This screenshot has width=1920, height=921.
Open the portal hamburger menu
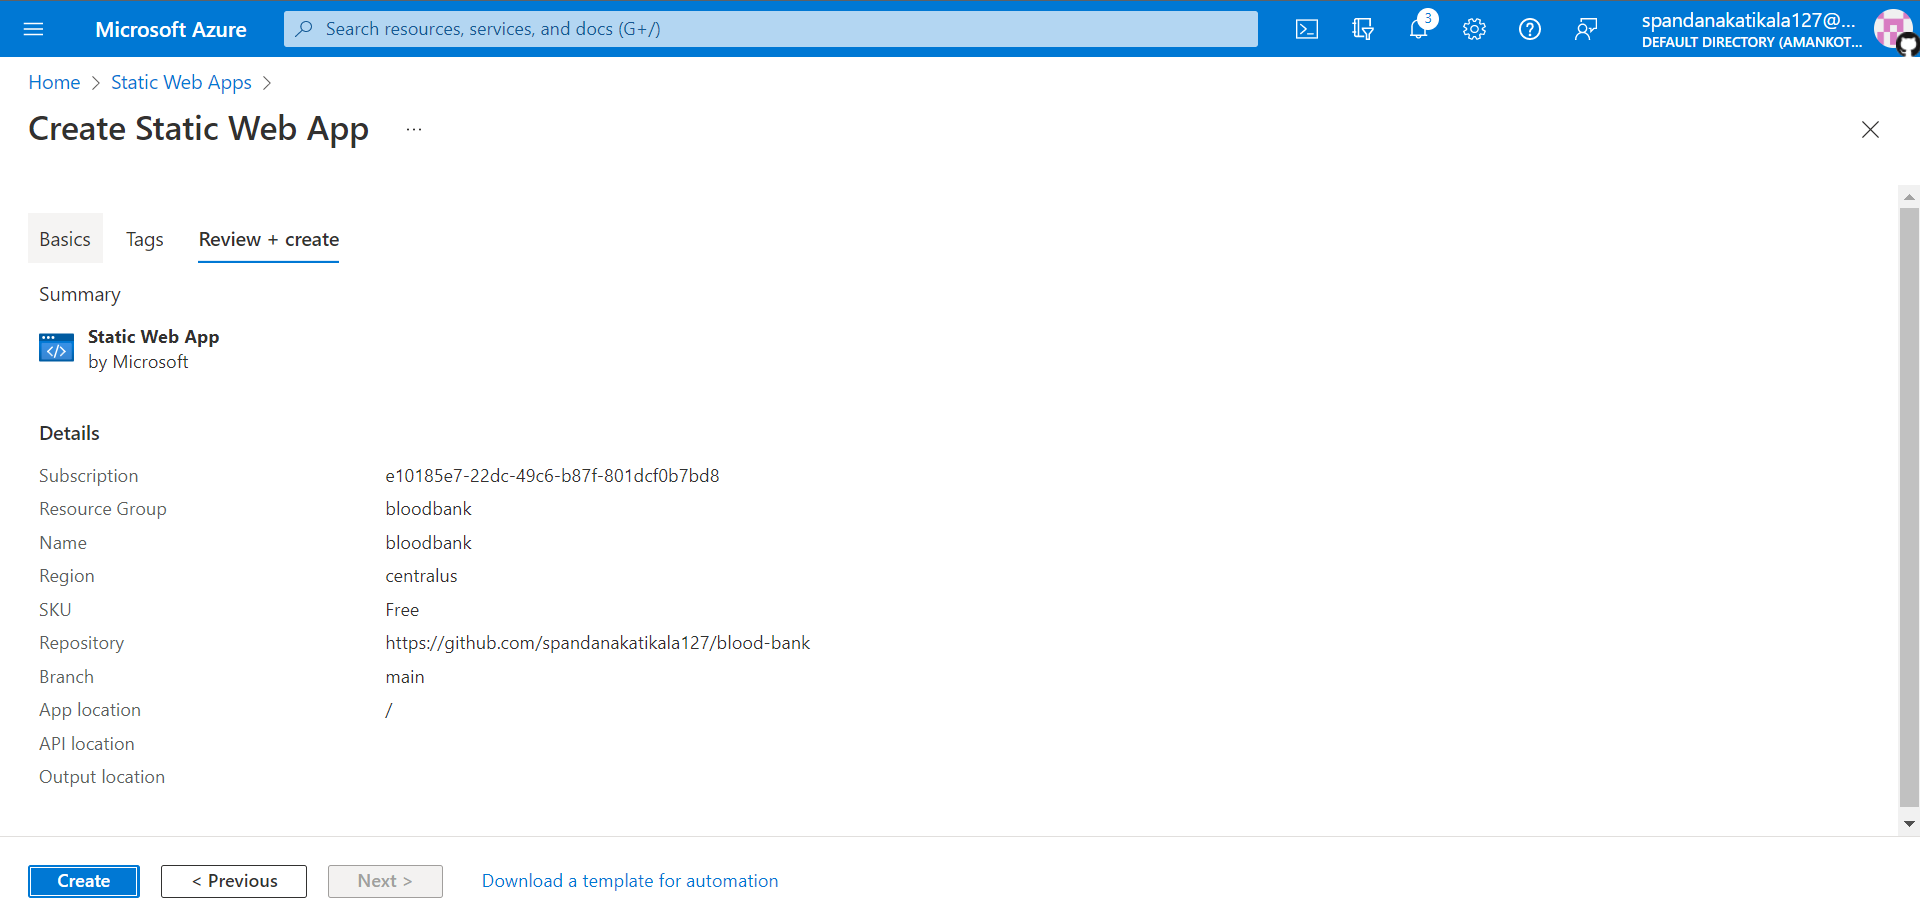pos(33,29)
